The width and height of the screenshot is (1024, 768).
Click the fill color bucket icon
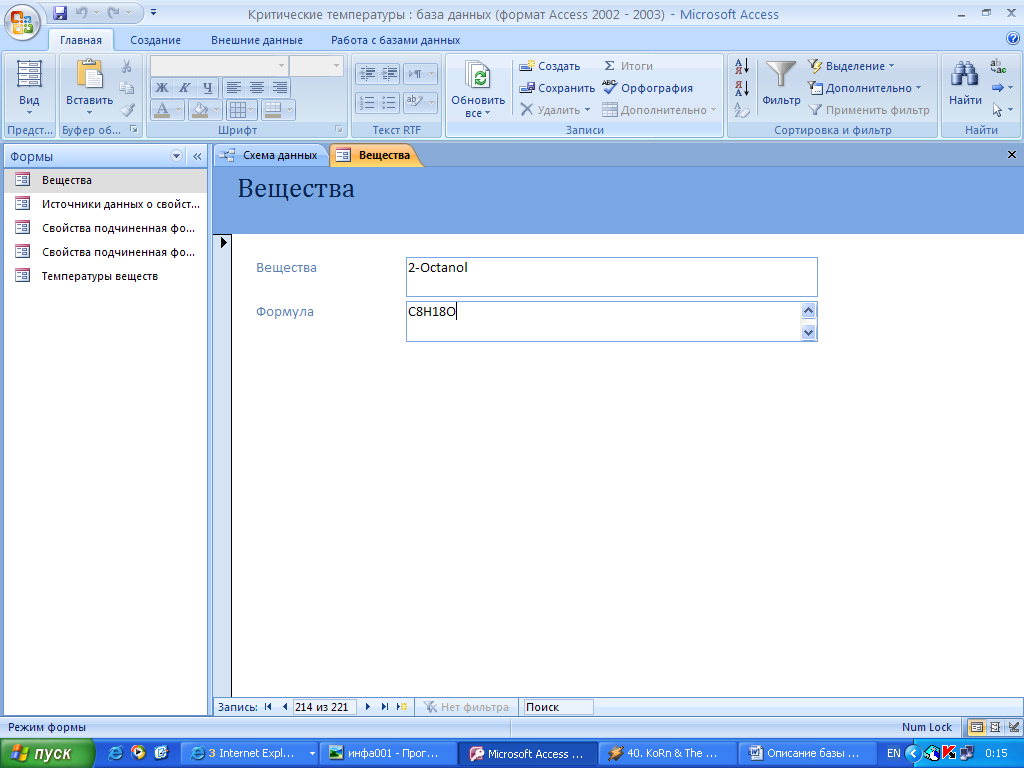[200, 110]
